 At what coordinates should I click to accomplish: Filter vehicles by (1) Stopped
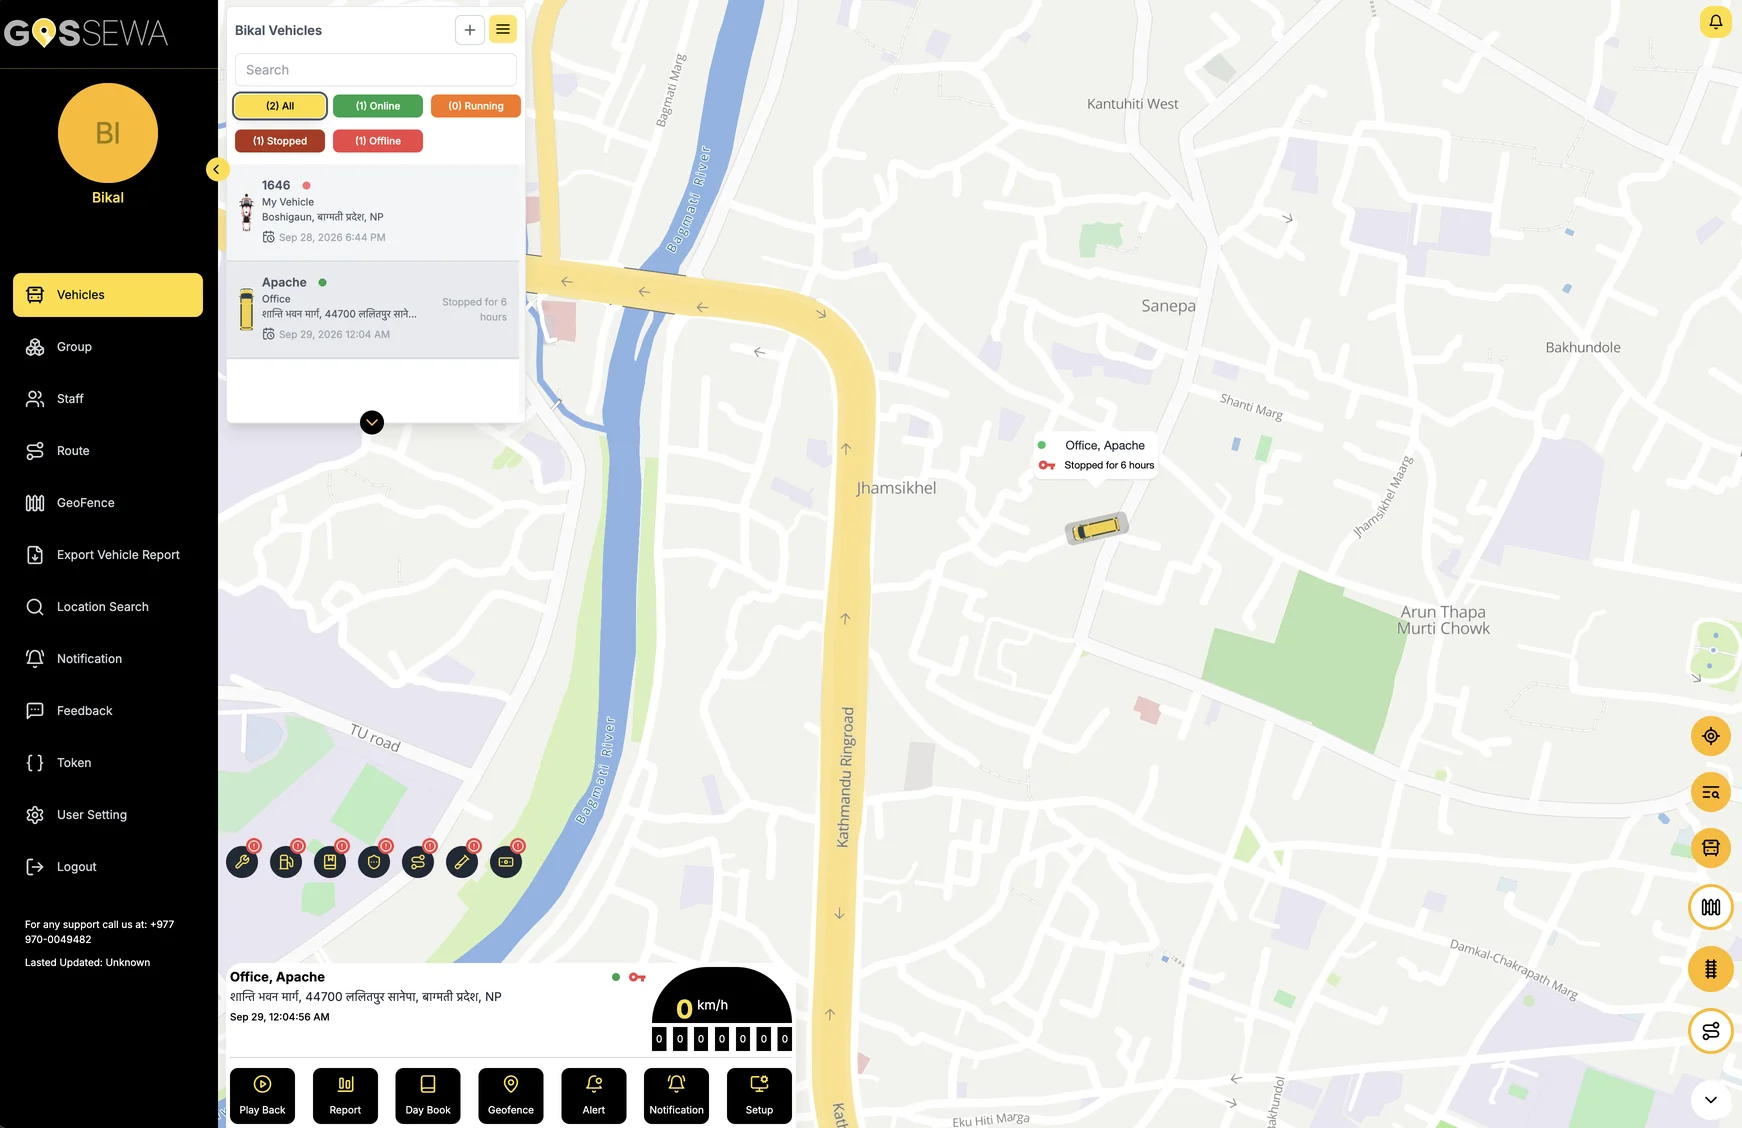point(280,141)
